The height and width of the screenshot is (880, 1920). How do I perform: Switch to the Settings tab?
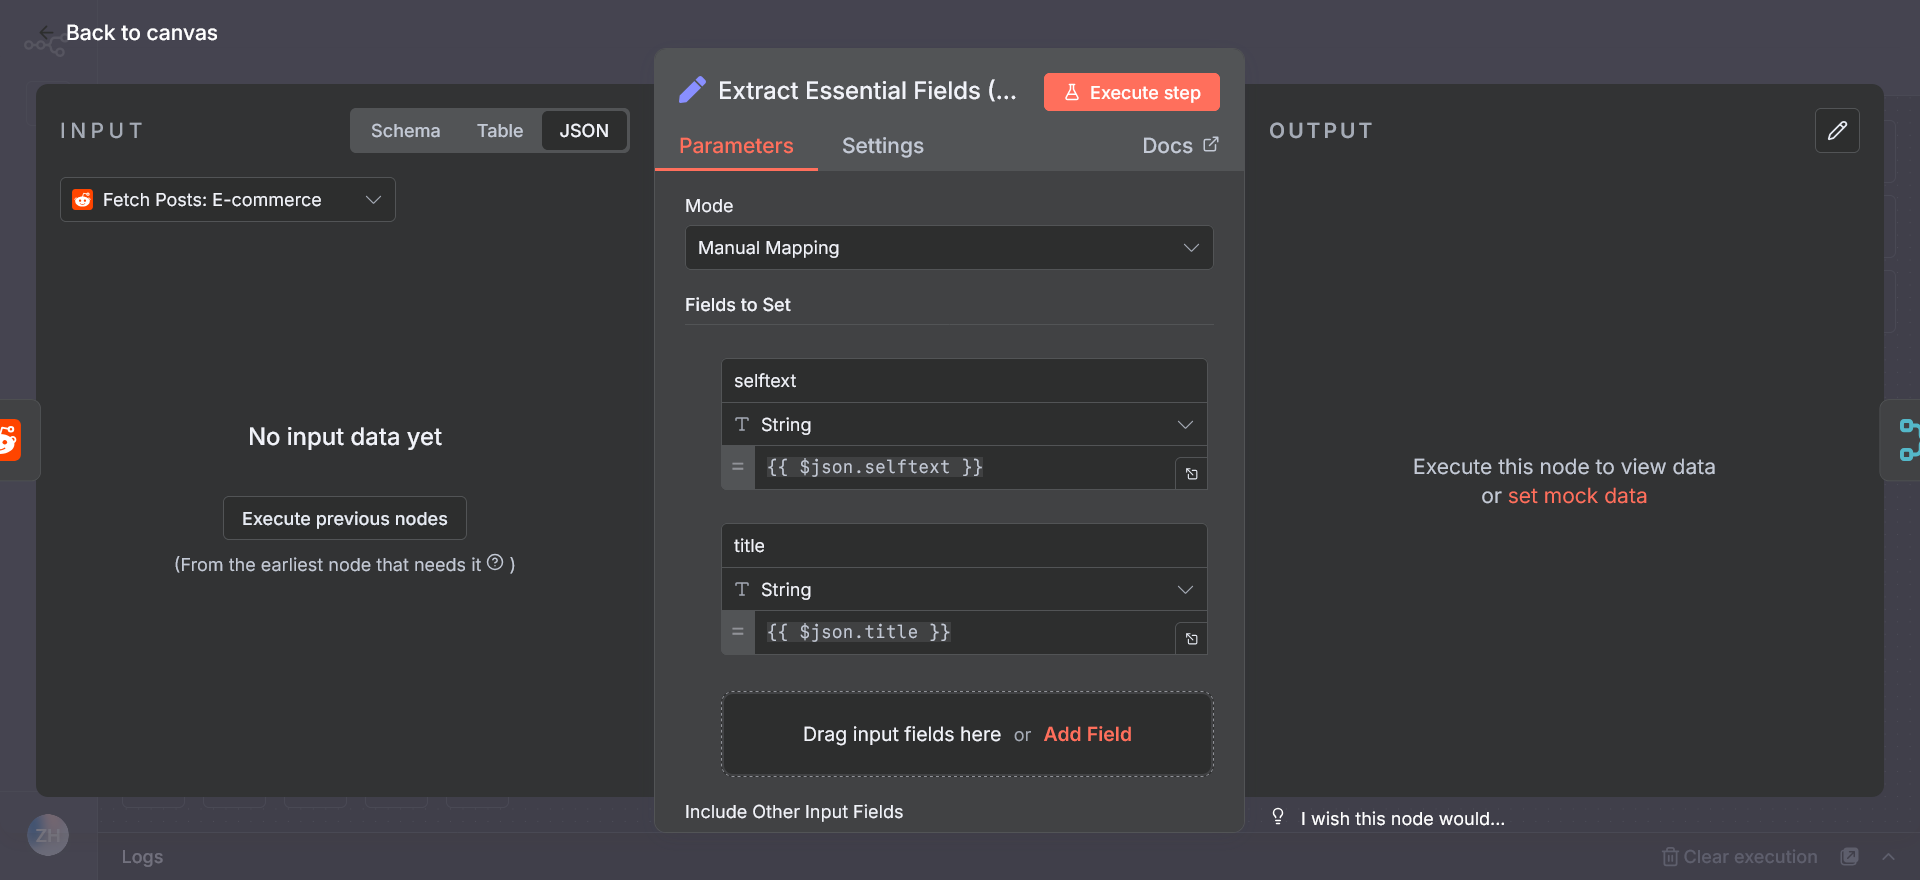(882, 146)
